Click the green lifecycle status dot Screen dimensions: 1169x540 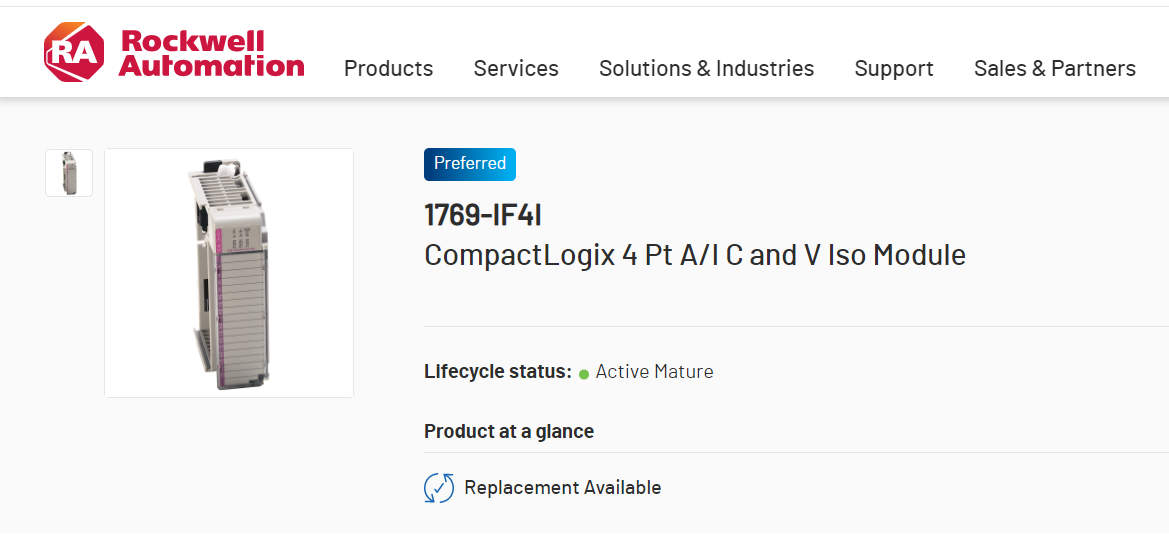click(584, 374)
